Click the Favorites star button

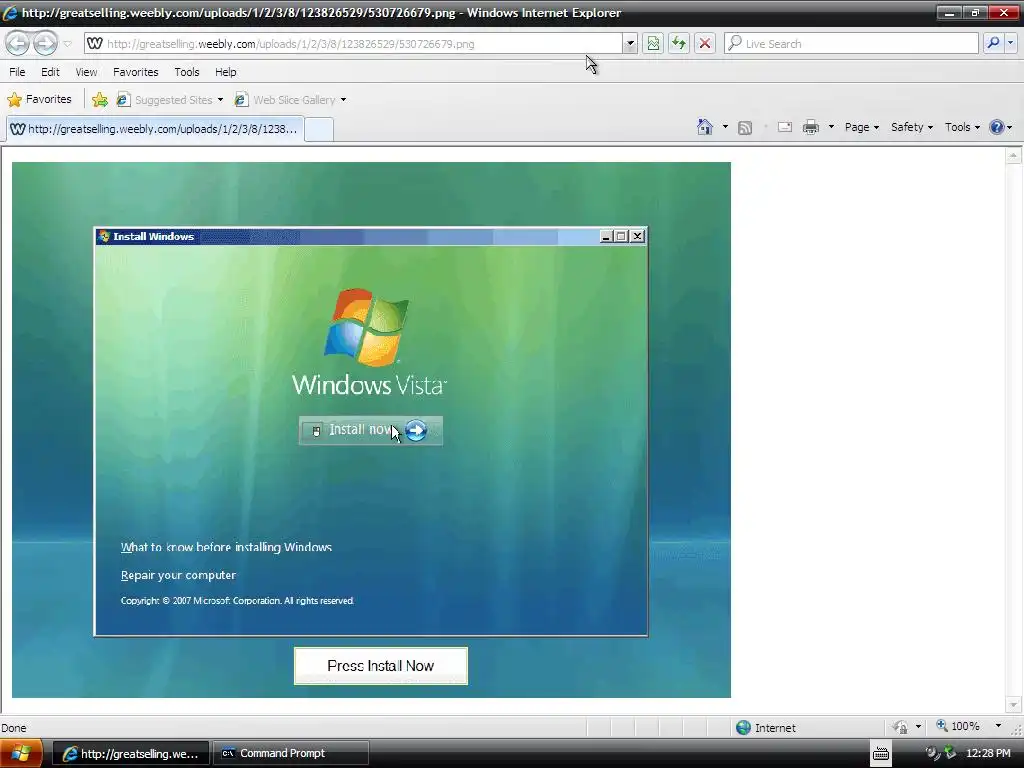39,99
